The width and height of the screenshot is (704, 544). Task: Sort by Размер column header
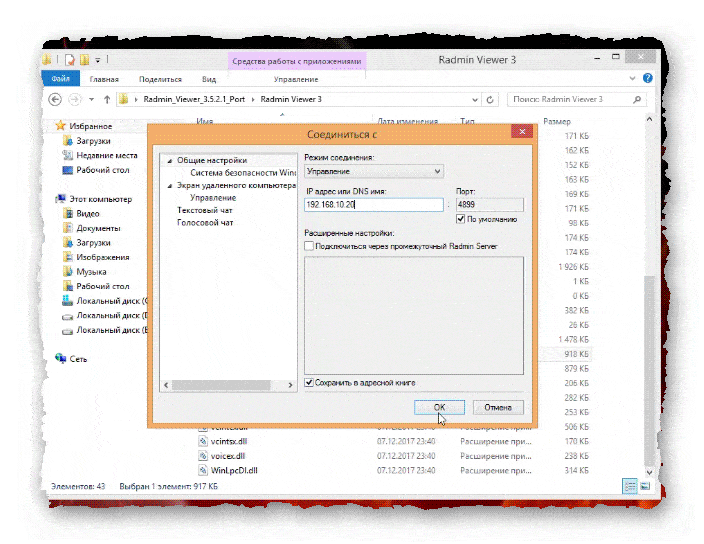tap(557, 121)
